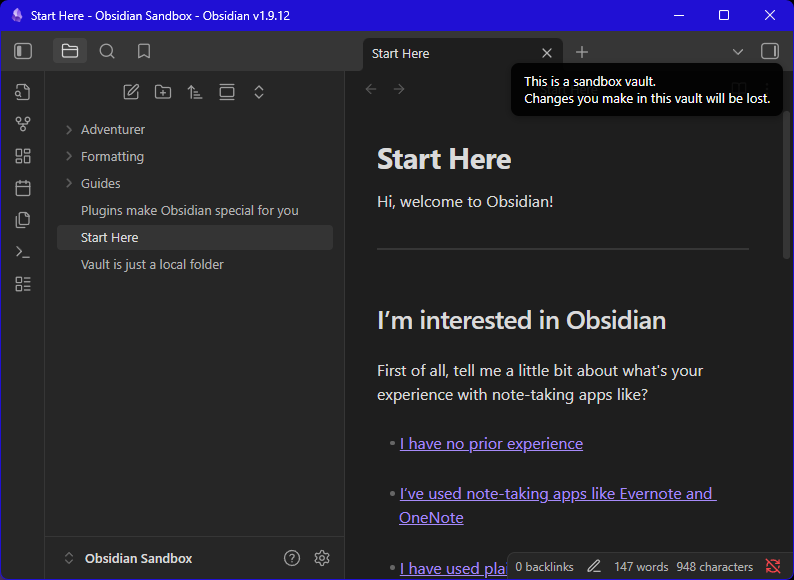Open 'Vault is just a local folder' note
The height and width of the screenshot is (580, 794).
click(152, 265)
